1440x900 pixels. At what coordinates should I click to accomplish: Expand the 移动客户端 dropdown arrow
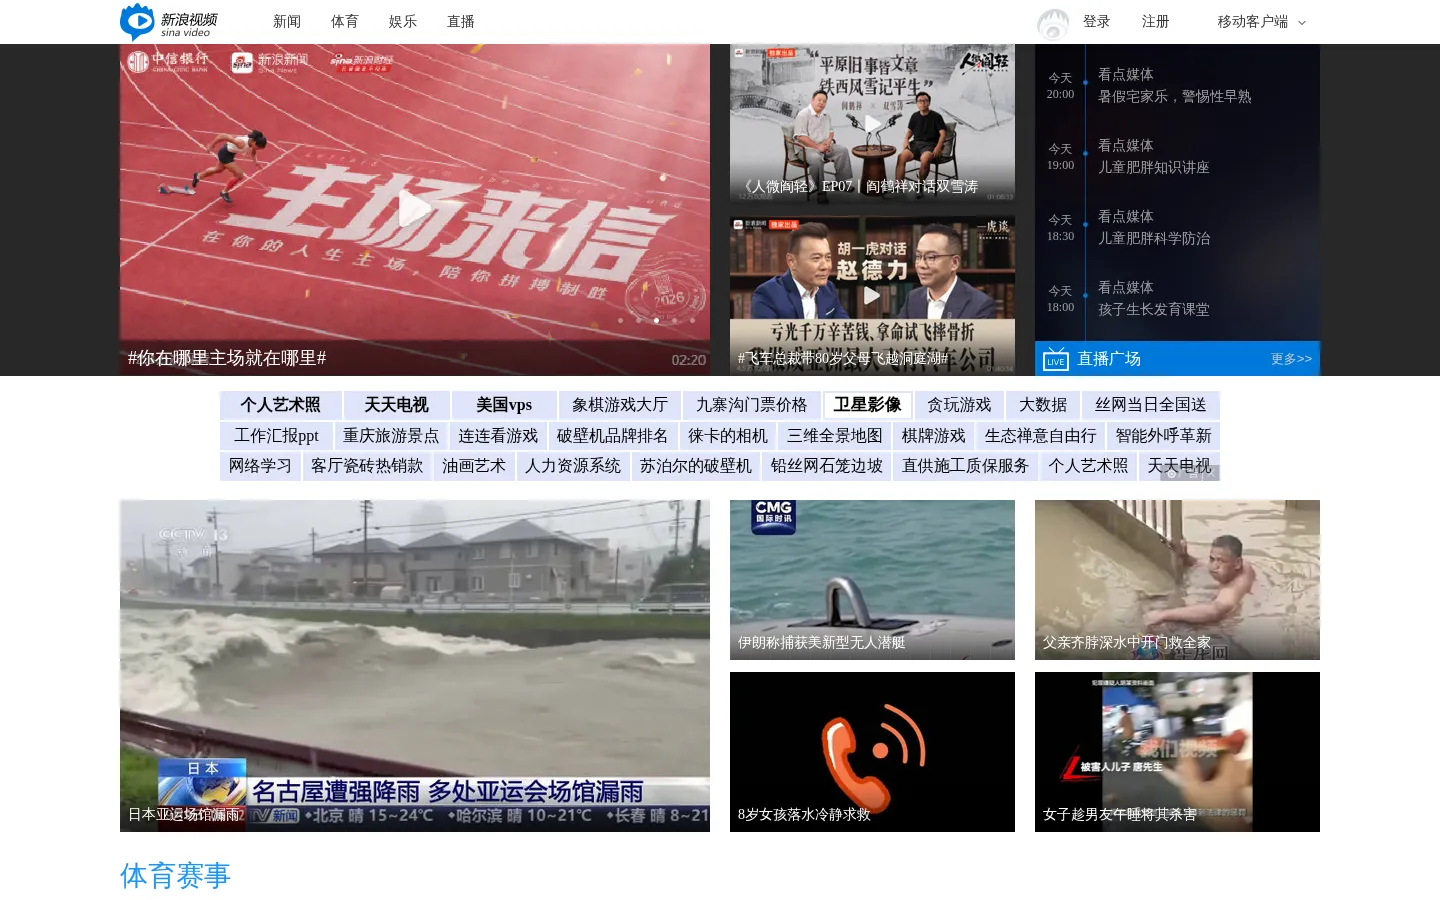[x=1302, y=22]
